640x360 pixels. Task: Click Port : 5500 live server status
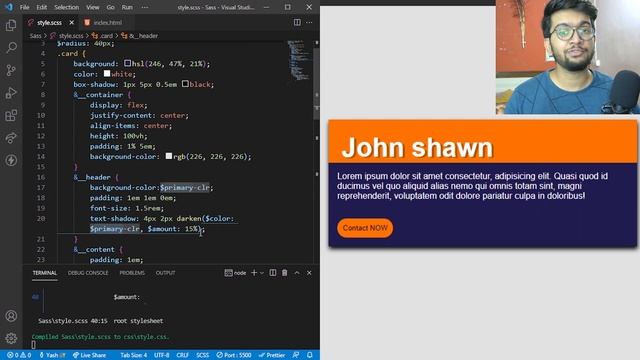click(x=233, y=355)
